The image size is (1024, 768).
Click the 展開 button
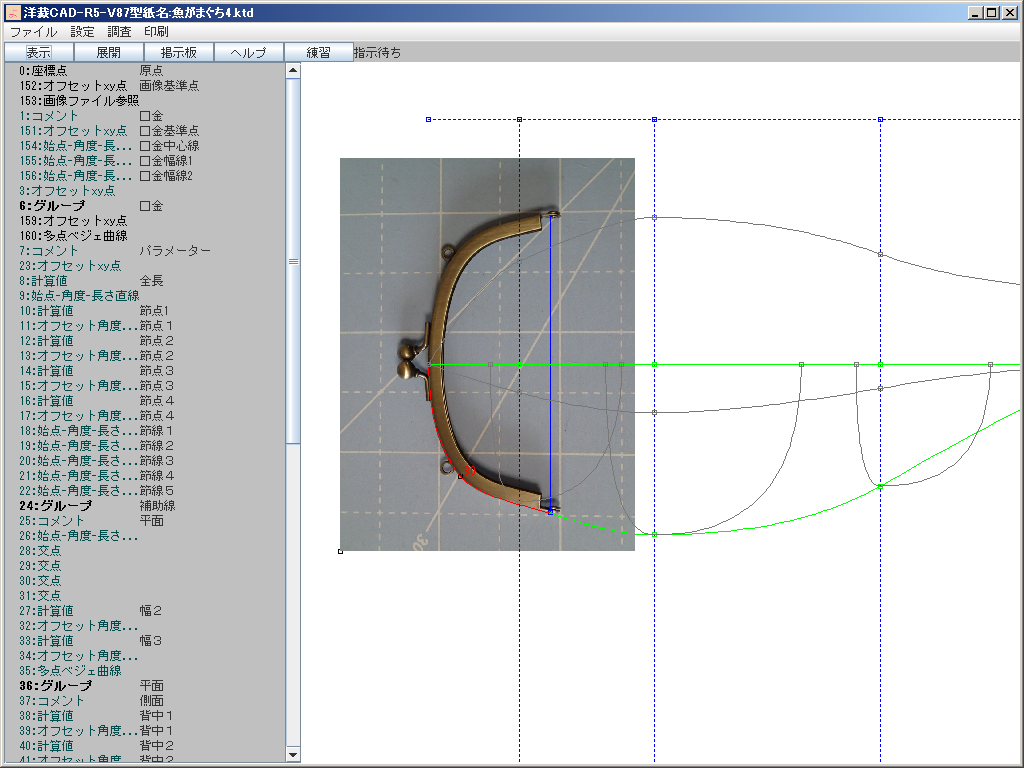click(x=109, y=52)
